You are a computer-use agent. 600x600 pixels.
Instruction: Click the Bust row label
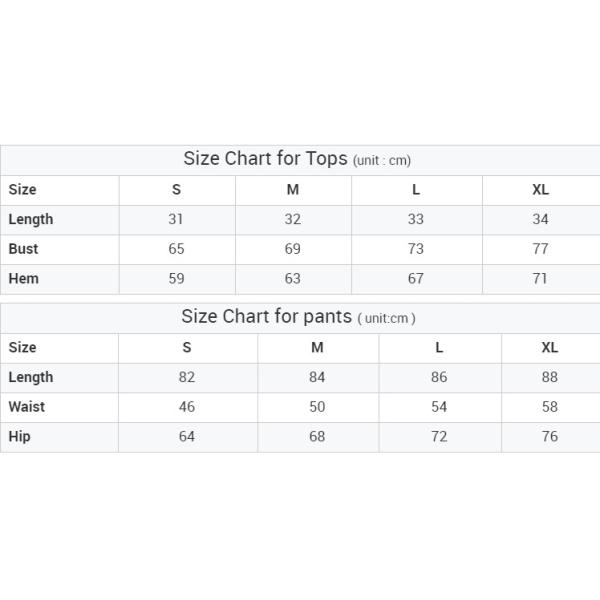pos(24,248)
